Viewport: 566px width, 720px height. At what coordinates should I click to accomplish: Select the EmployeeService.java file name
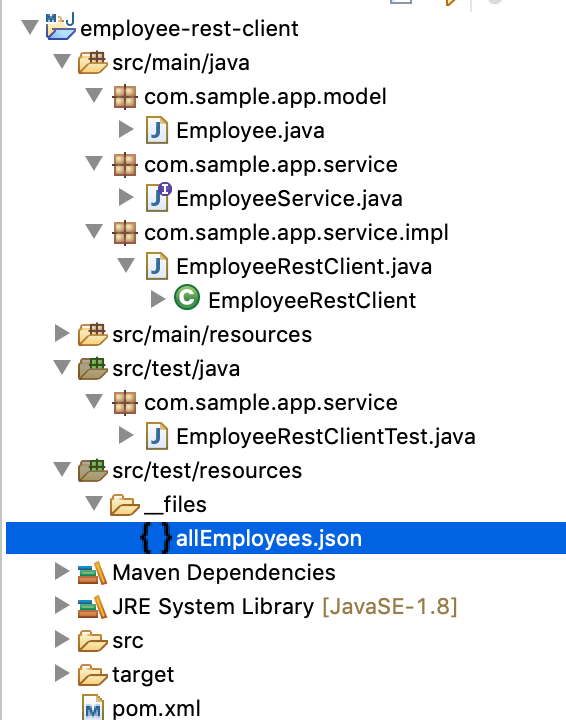click(x=289, y=199)
